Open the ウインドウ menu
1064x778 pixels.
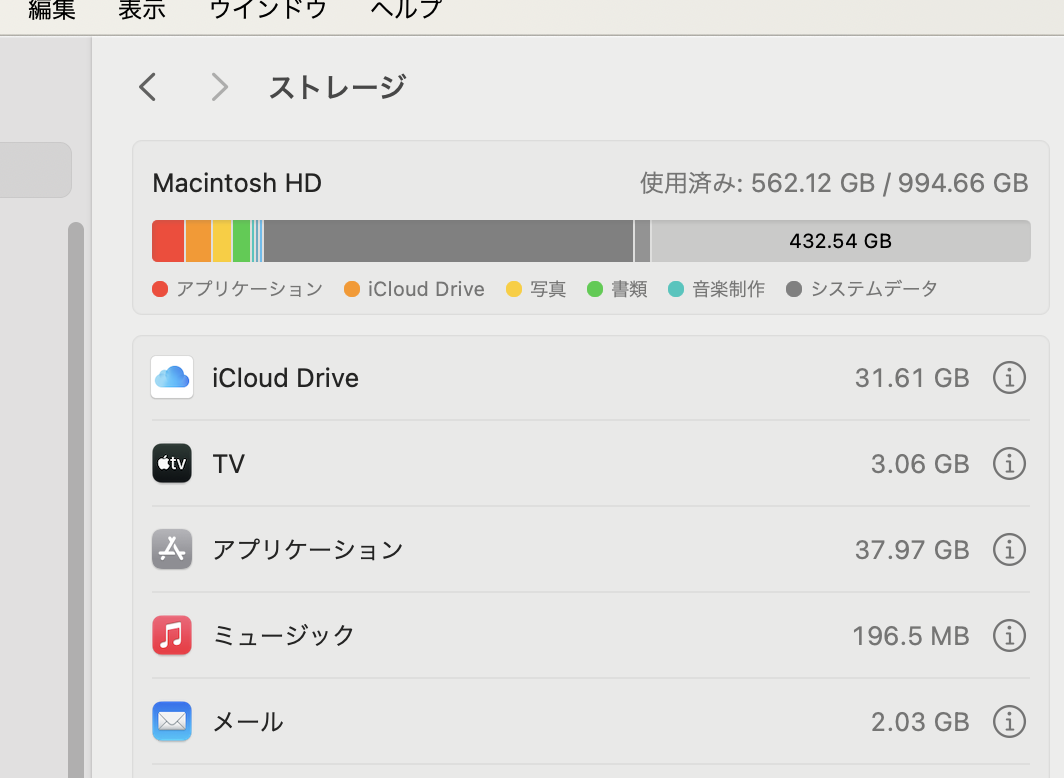[x=268, y=10]
